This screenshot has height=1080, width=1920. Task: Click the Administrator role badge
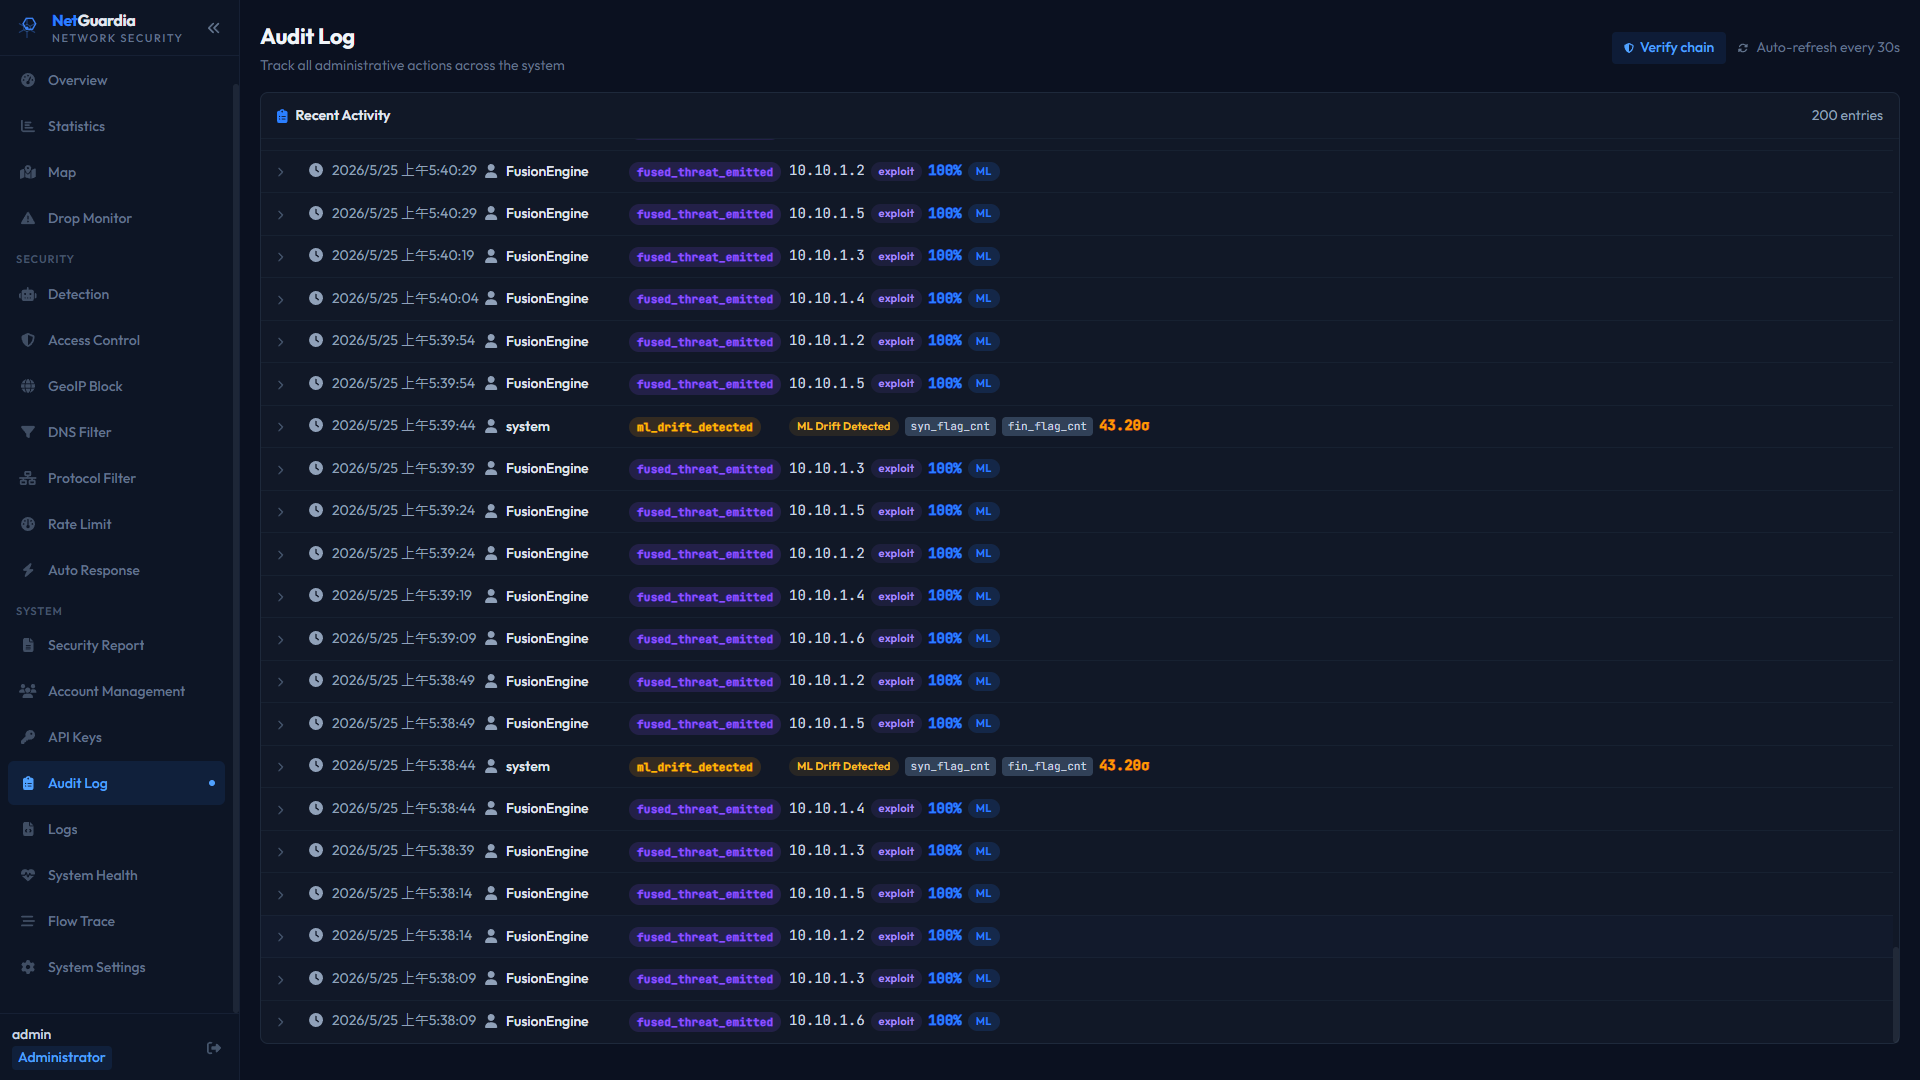click(x=62, y=1058)
